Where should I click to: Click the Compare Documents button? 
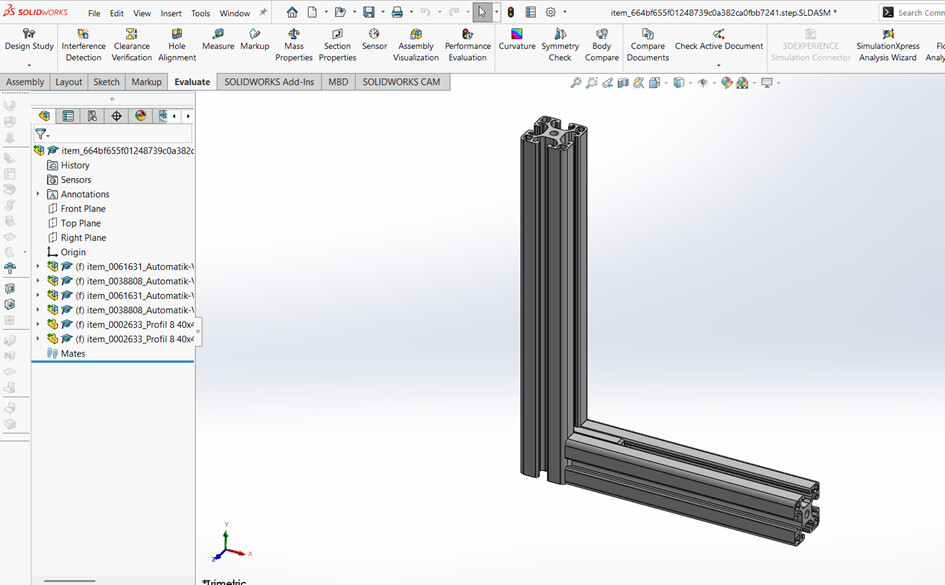tap(648, 45)
